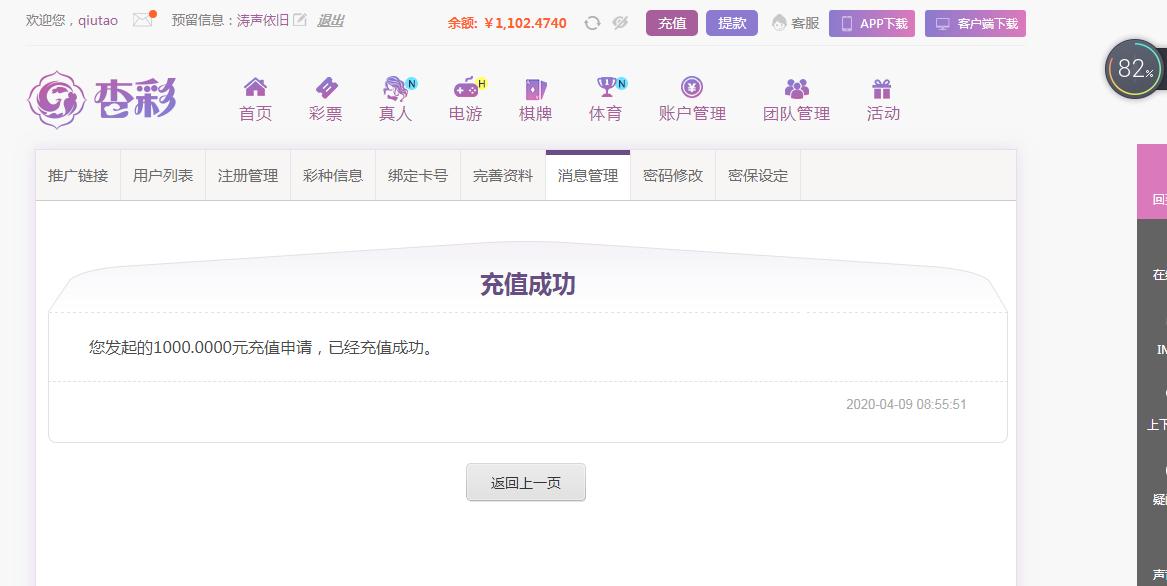The height and width of the screenshot is (586, 1167).
Task: Open the mail envelope message icon
Action: pyautogui.click(x=143, y=20)
